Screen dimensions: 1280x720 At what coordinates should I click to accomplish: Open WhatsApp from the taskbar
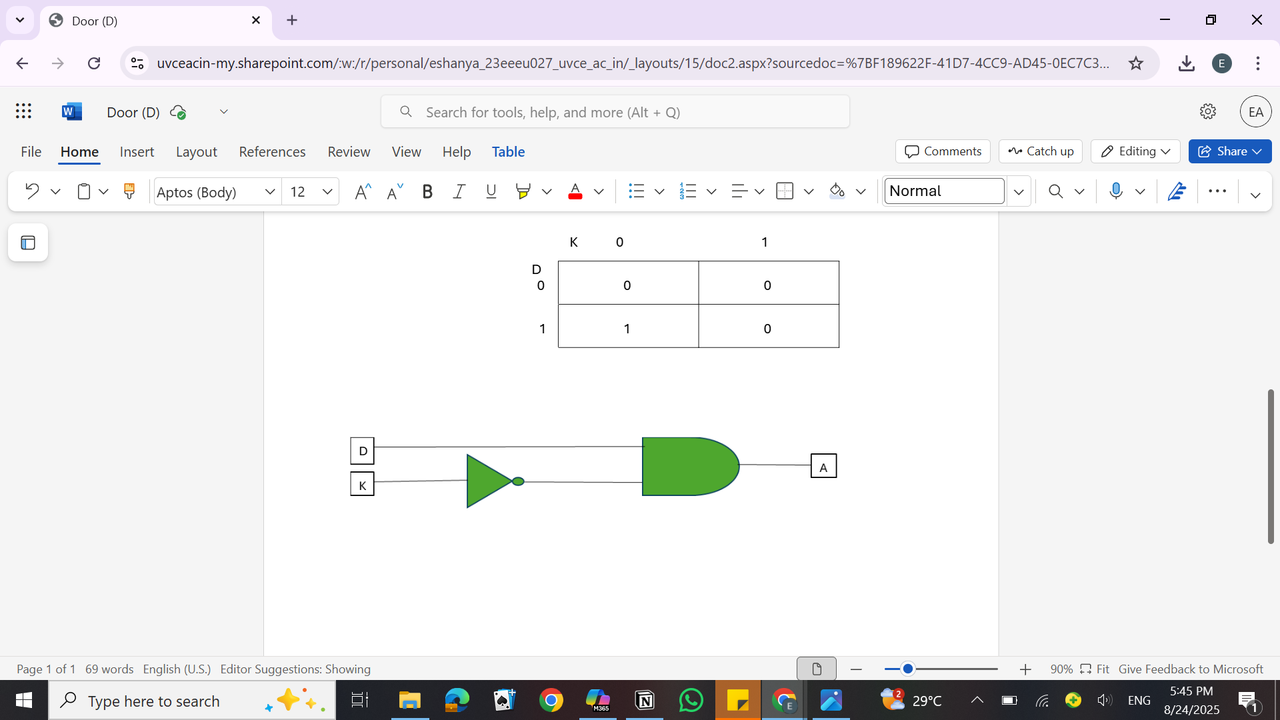[x=691, y=700]
